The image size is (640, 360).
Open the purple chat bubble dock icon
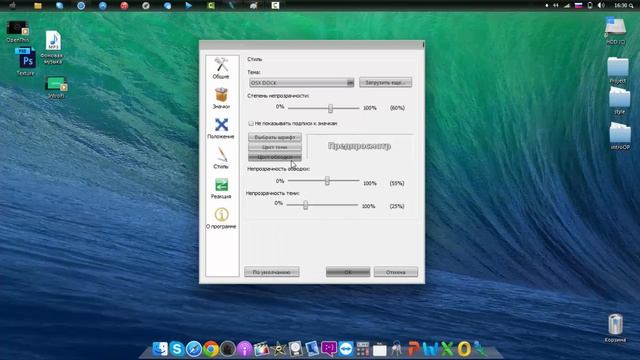click(329, 349)
